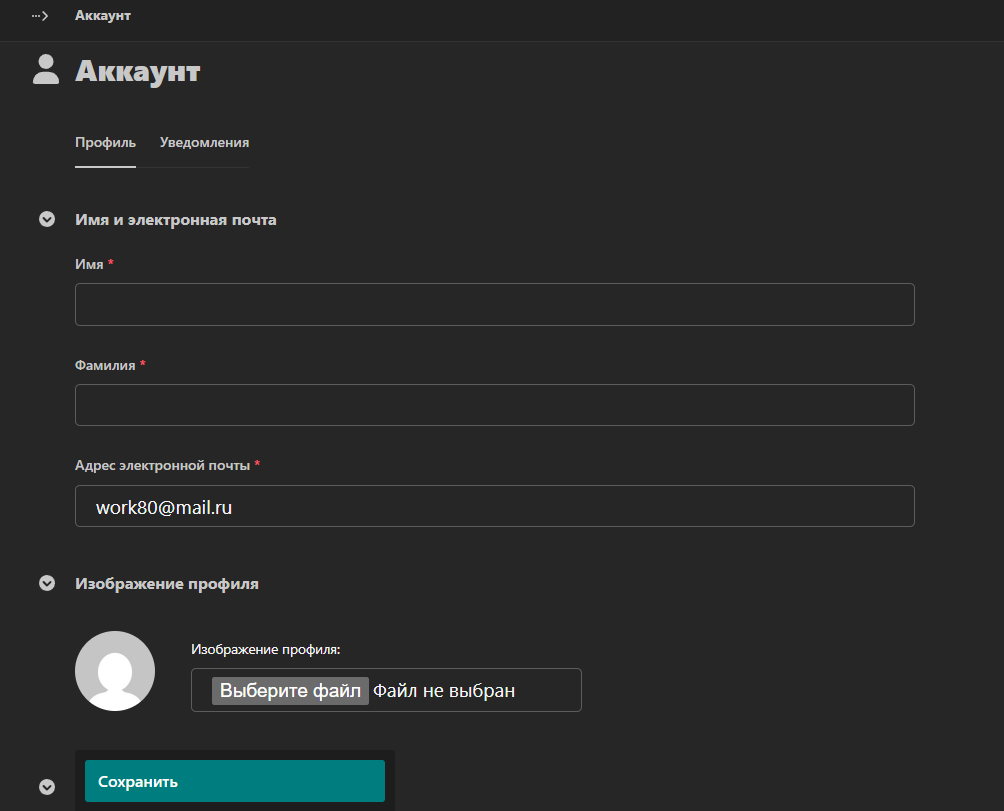Collapse the Имя и электронная почта section
The width and height of the screenshot is (1004, 811).
point(47,220)
